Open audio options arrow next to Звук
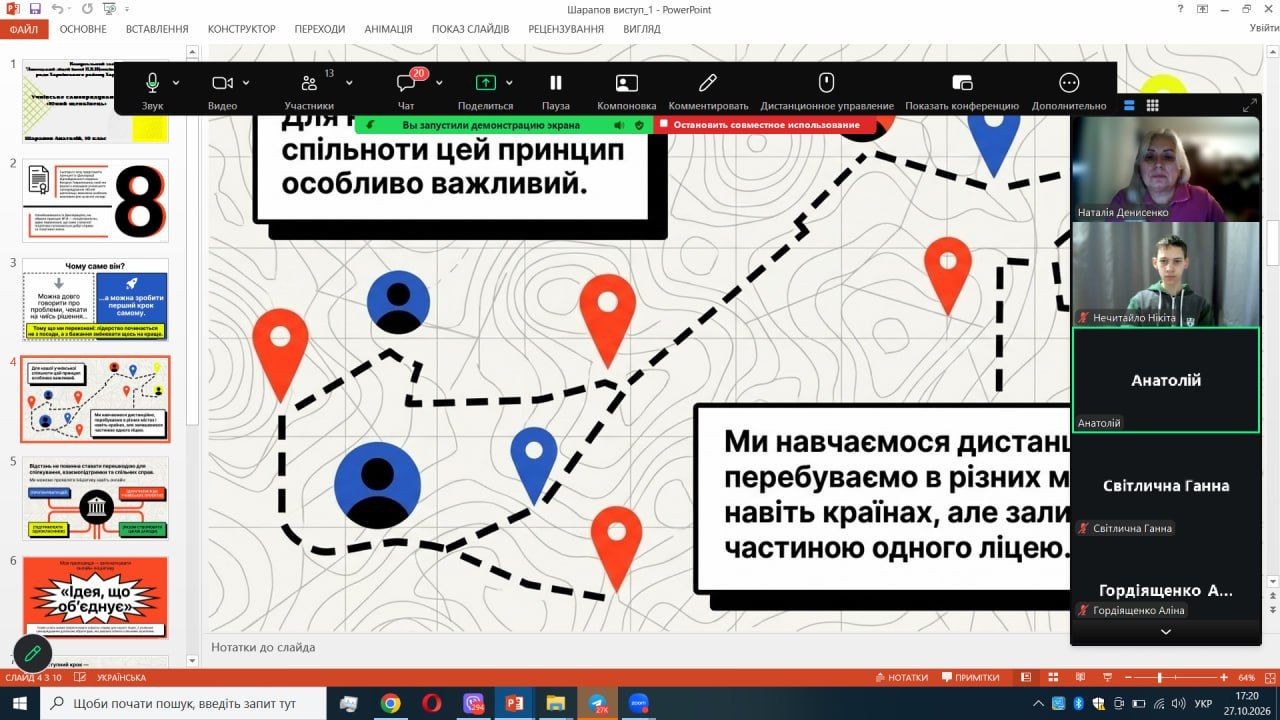The height and width of the screenshot is (720, 1280). pos(177,83)
